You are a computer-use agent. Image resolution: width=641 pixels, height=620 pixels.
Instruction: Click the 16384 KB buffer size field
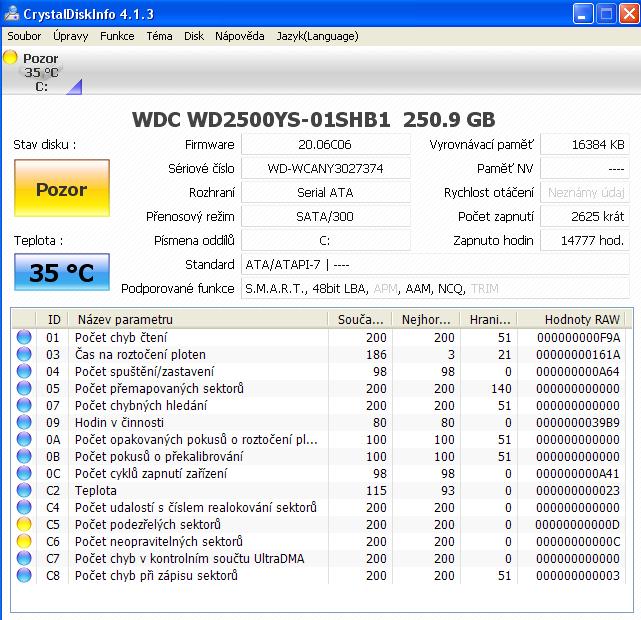pyautogui.click(x=585, y=145)
